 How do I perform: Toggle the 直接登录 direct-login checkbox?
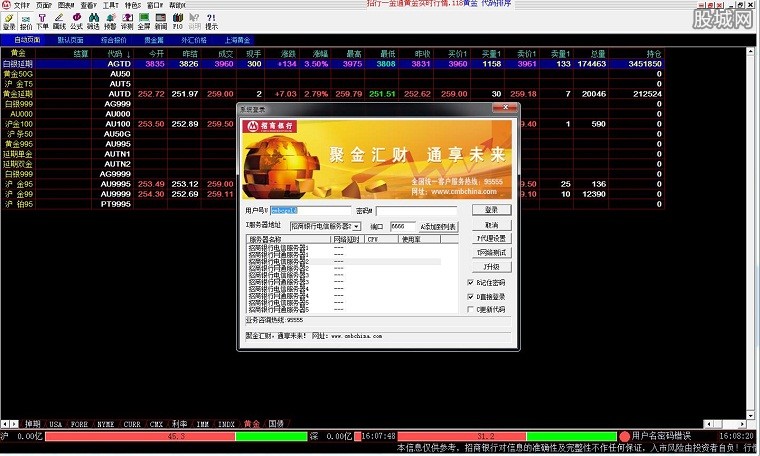point(470,297)
